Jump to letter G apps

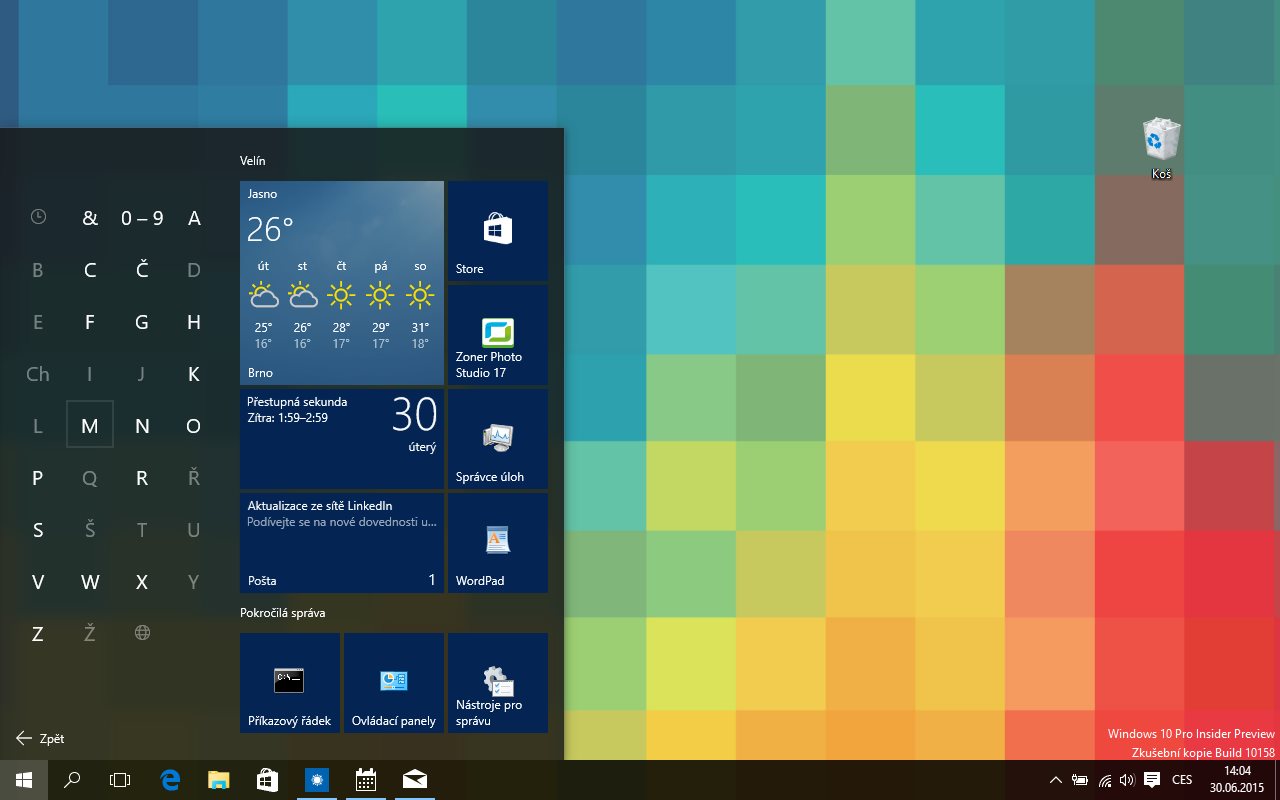pos(142,322)
